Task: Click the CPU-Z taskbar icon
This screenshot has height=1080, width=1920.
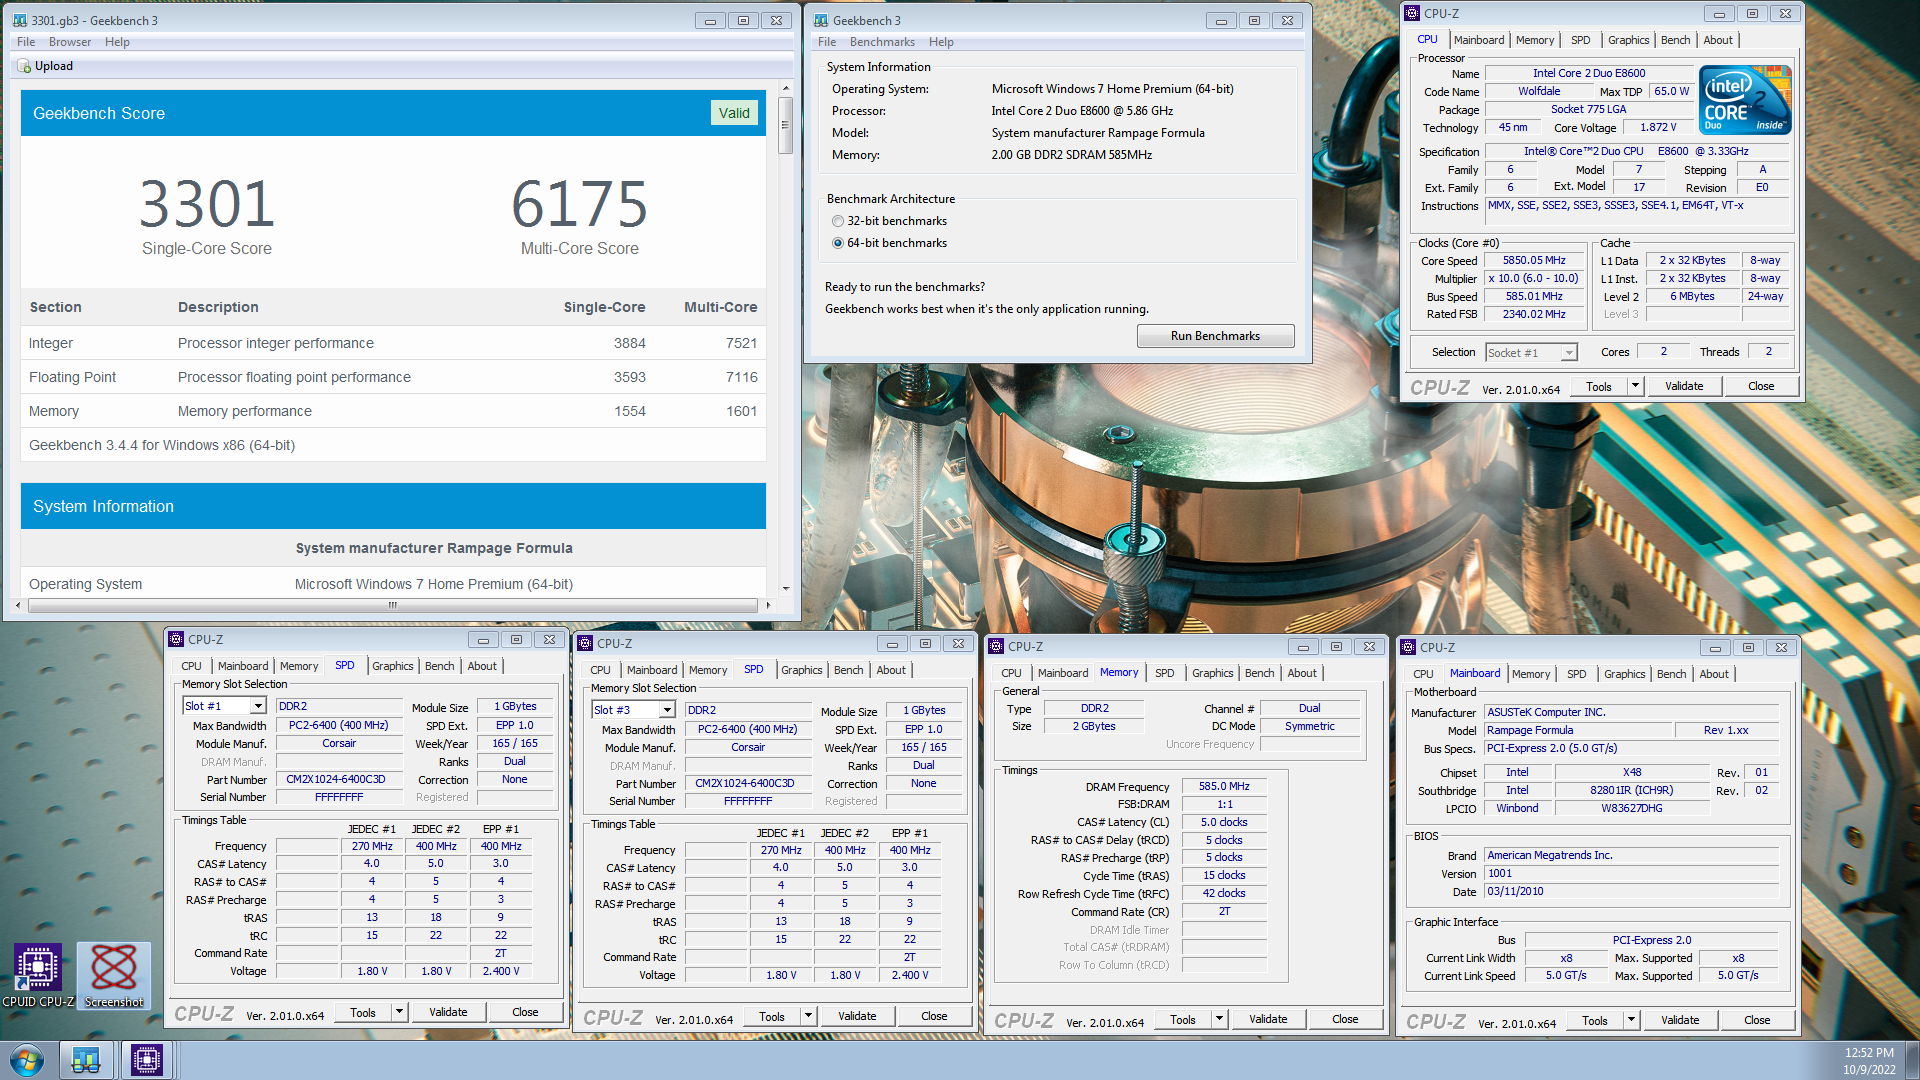Action: pyautogui.click(x=147, y=1060)
